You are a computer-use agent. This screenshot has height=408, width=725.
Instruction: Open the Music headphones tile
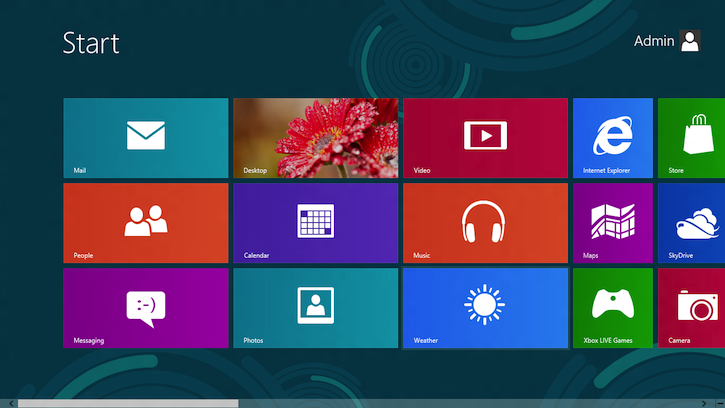tap(485, 223)
